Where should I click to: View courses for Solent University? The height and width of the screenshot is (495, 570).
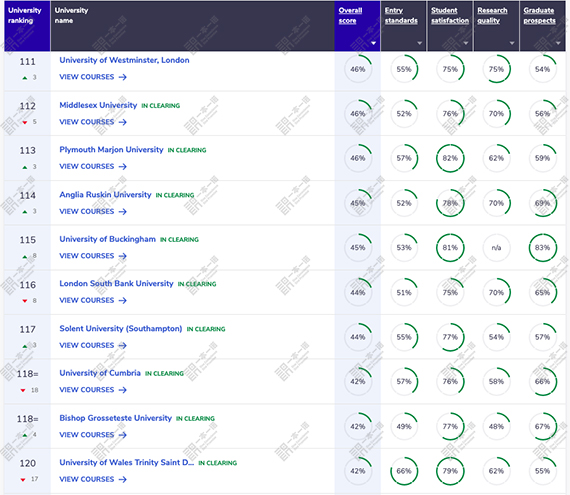point(93,345)
